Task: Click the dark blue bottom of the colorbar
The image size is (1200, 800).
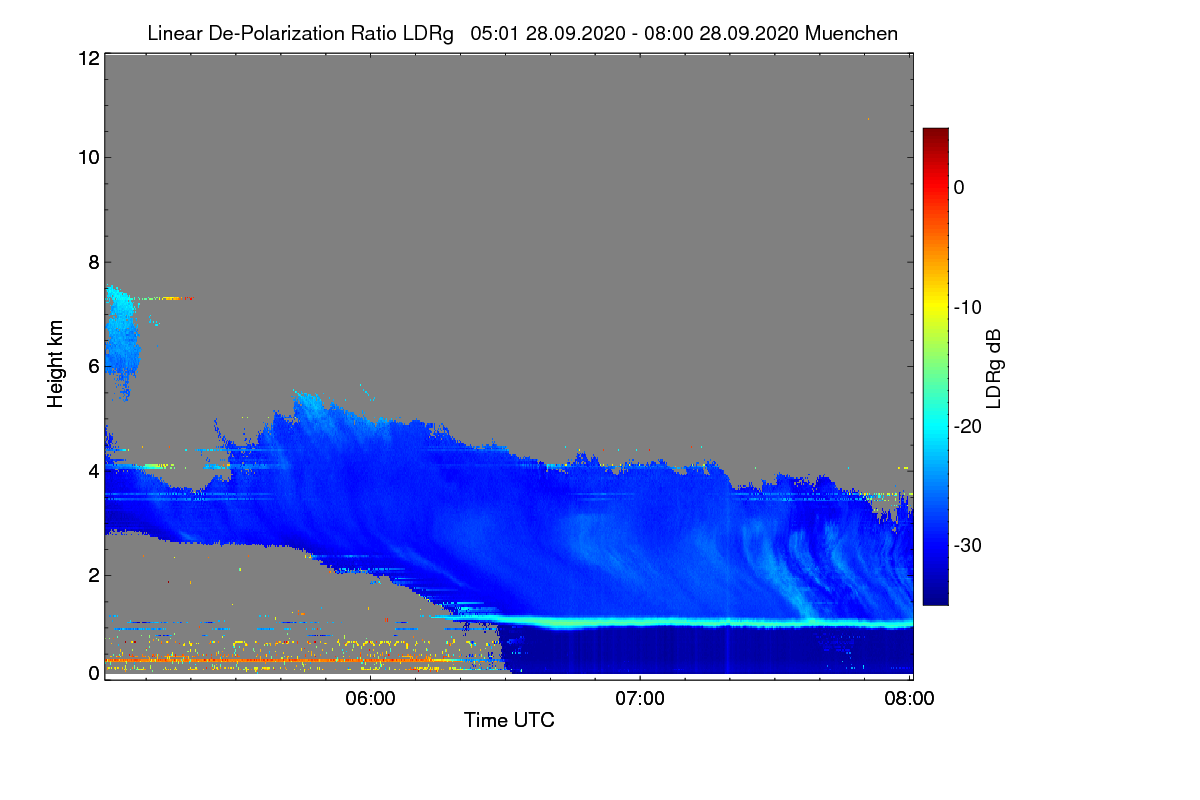Action: (935, 595)
